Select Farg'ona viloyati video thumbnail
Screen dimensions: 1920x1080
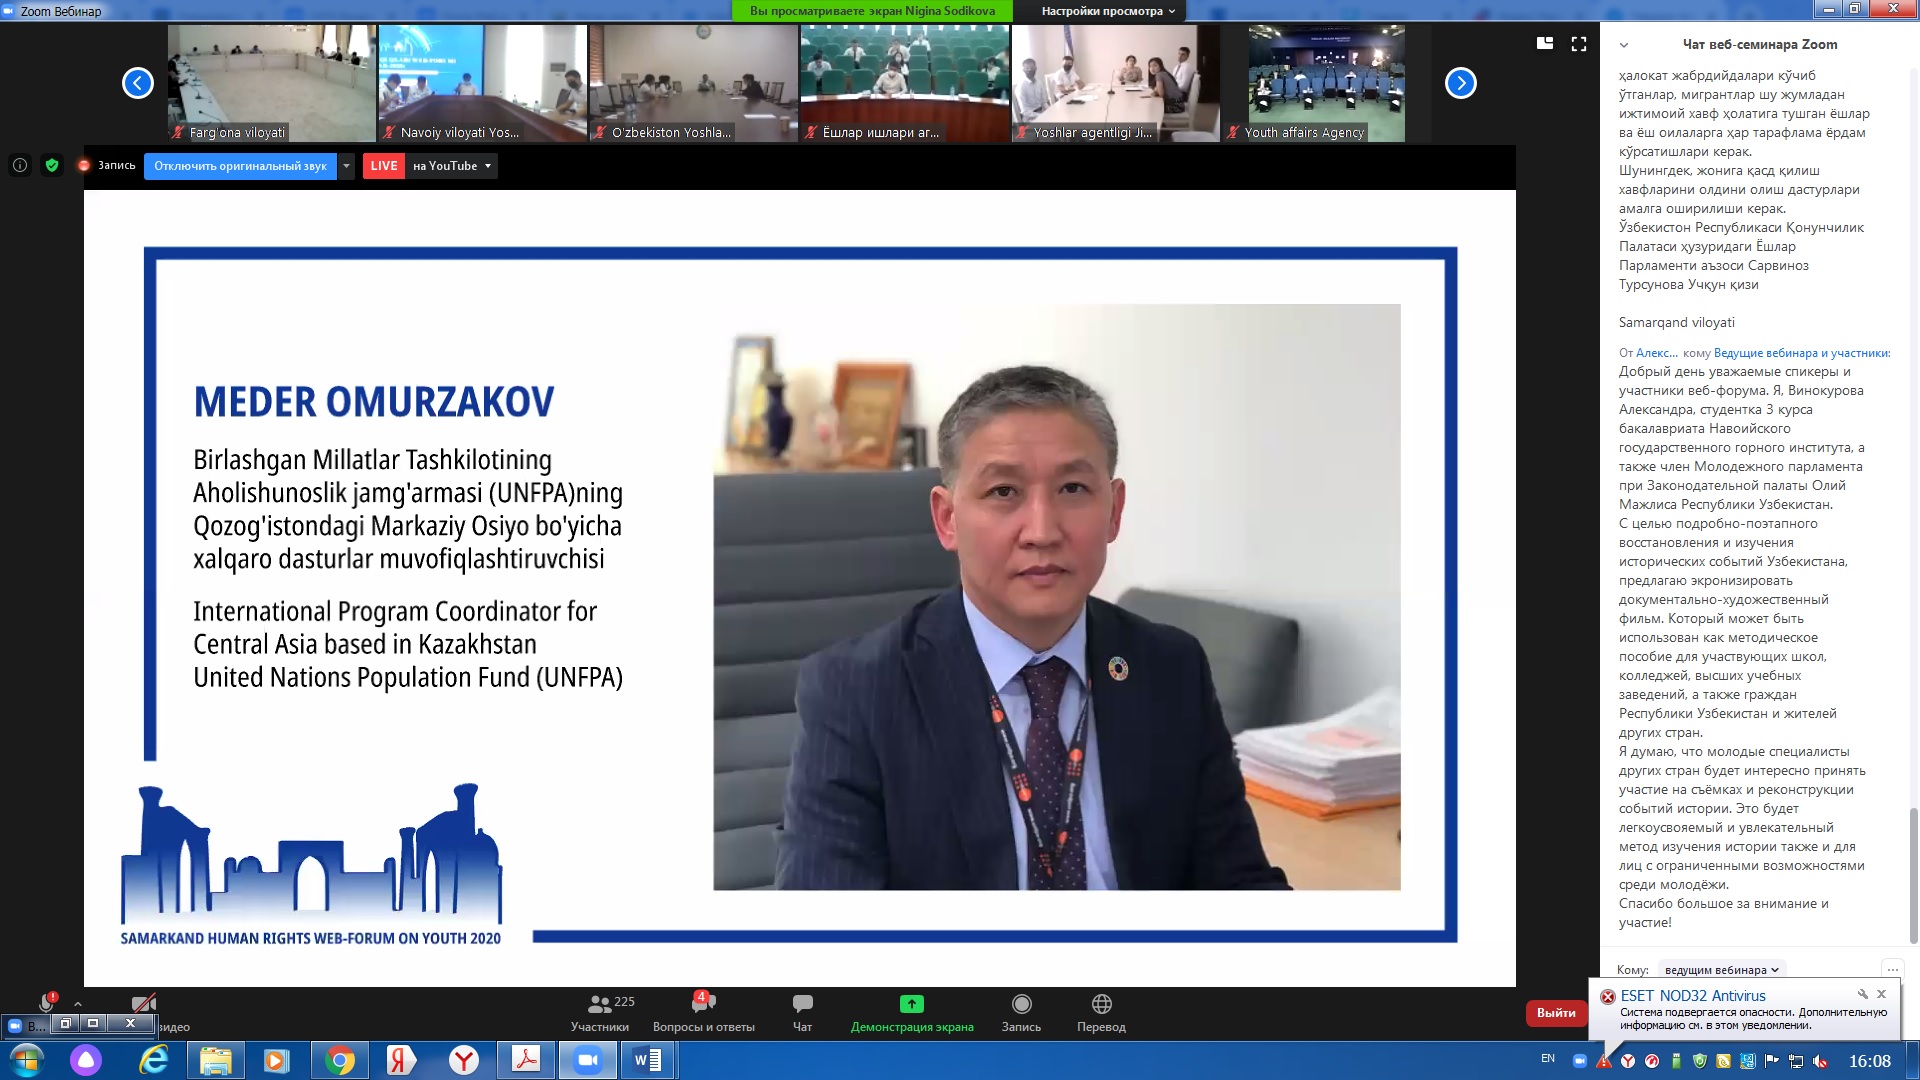(271, 83)
